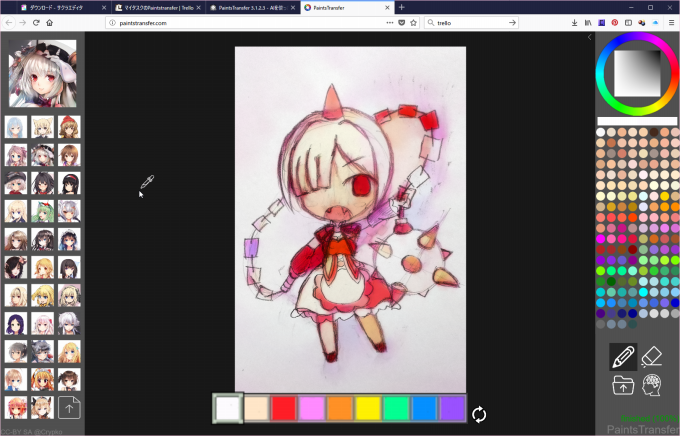The image size is (680, 436).
Task: Bookmark this page with the star
Action: click(413, 23)
